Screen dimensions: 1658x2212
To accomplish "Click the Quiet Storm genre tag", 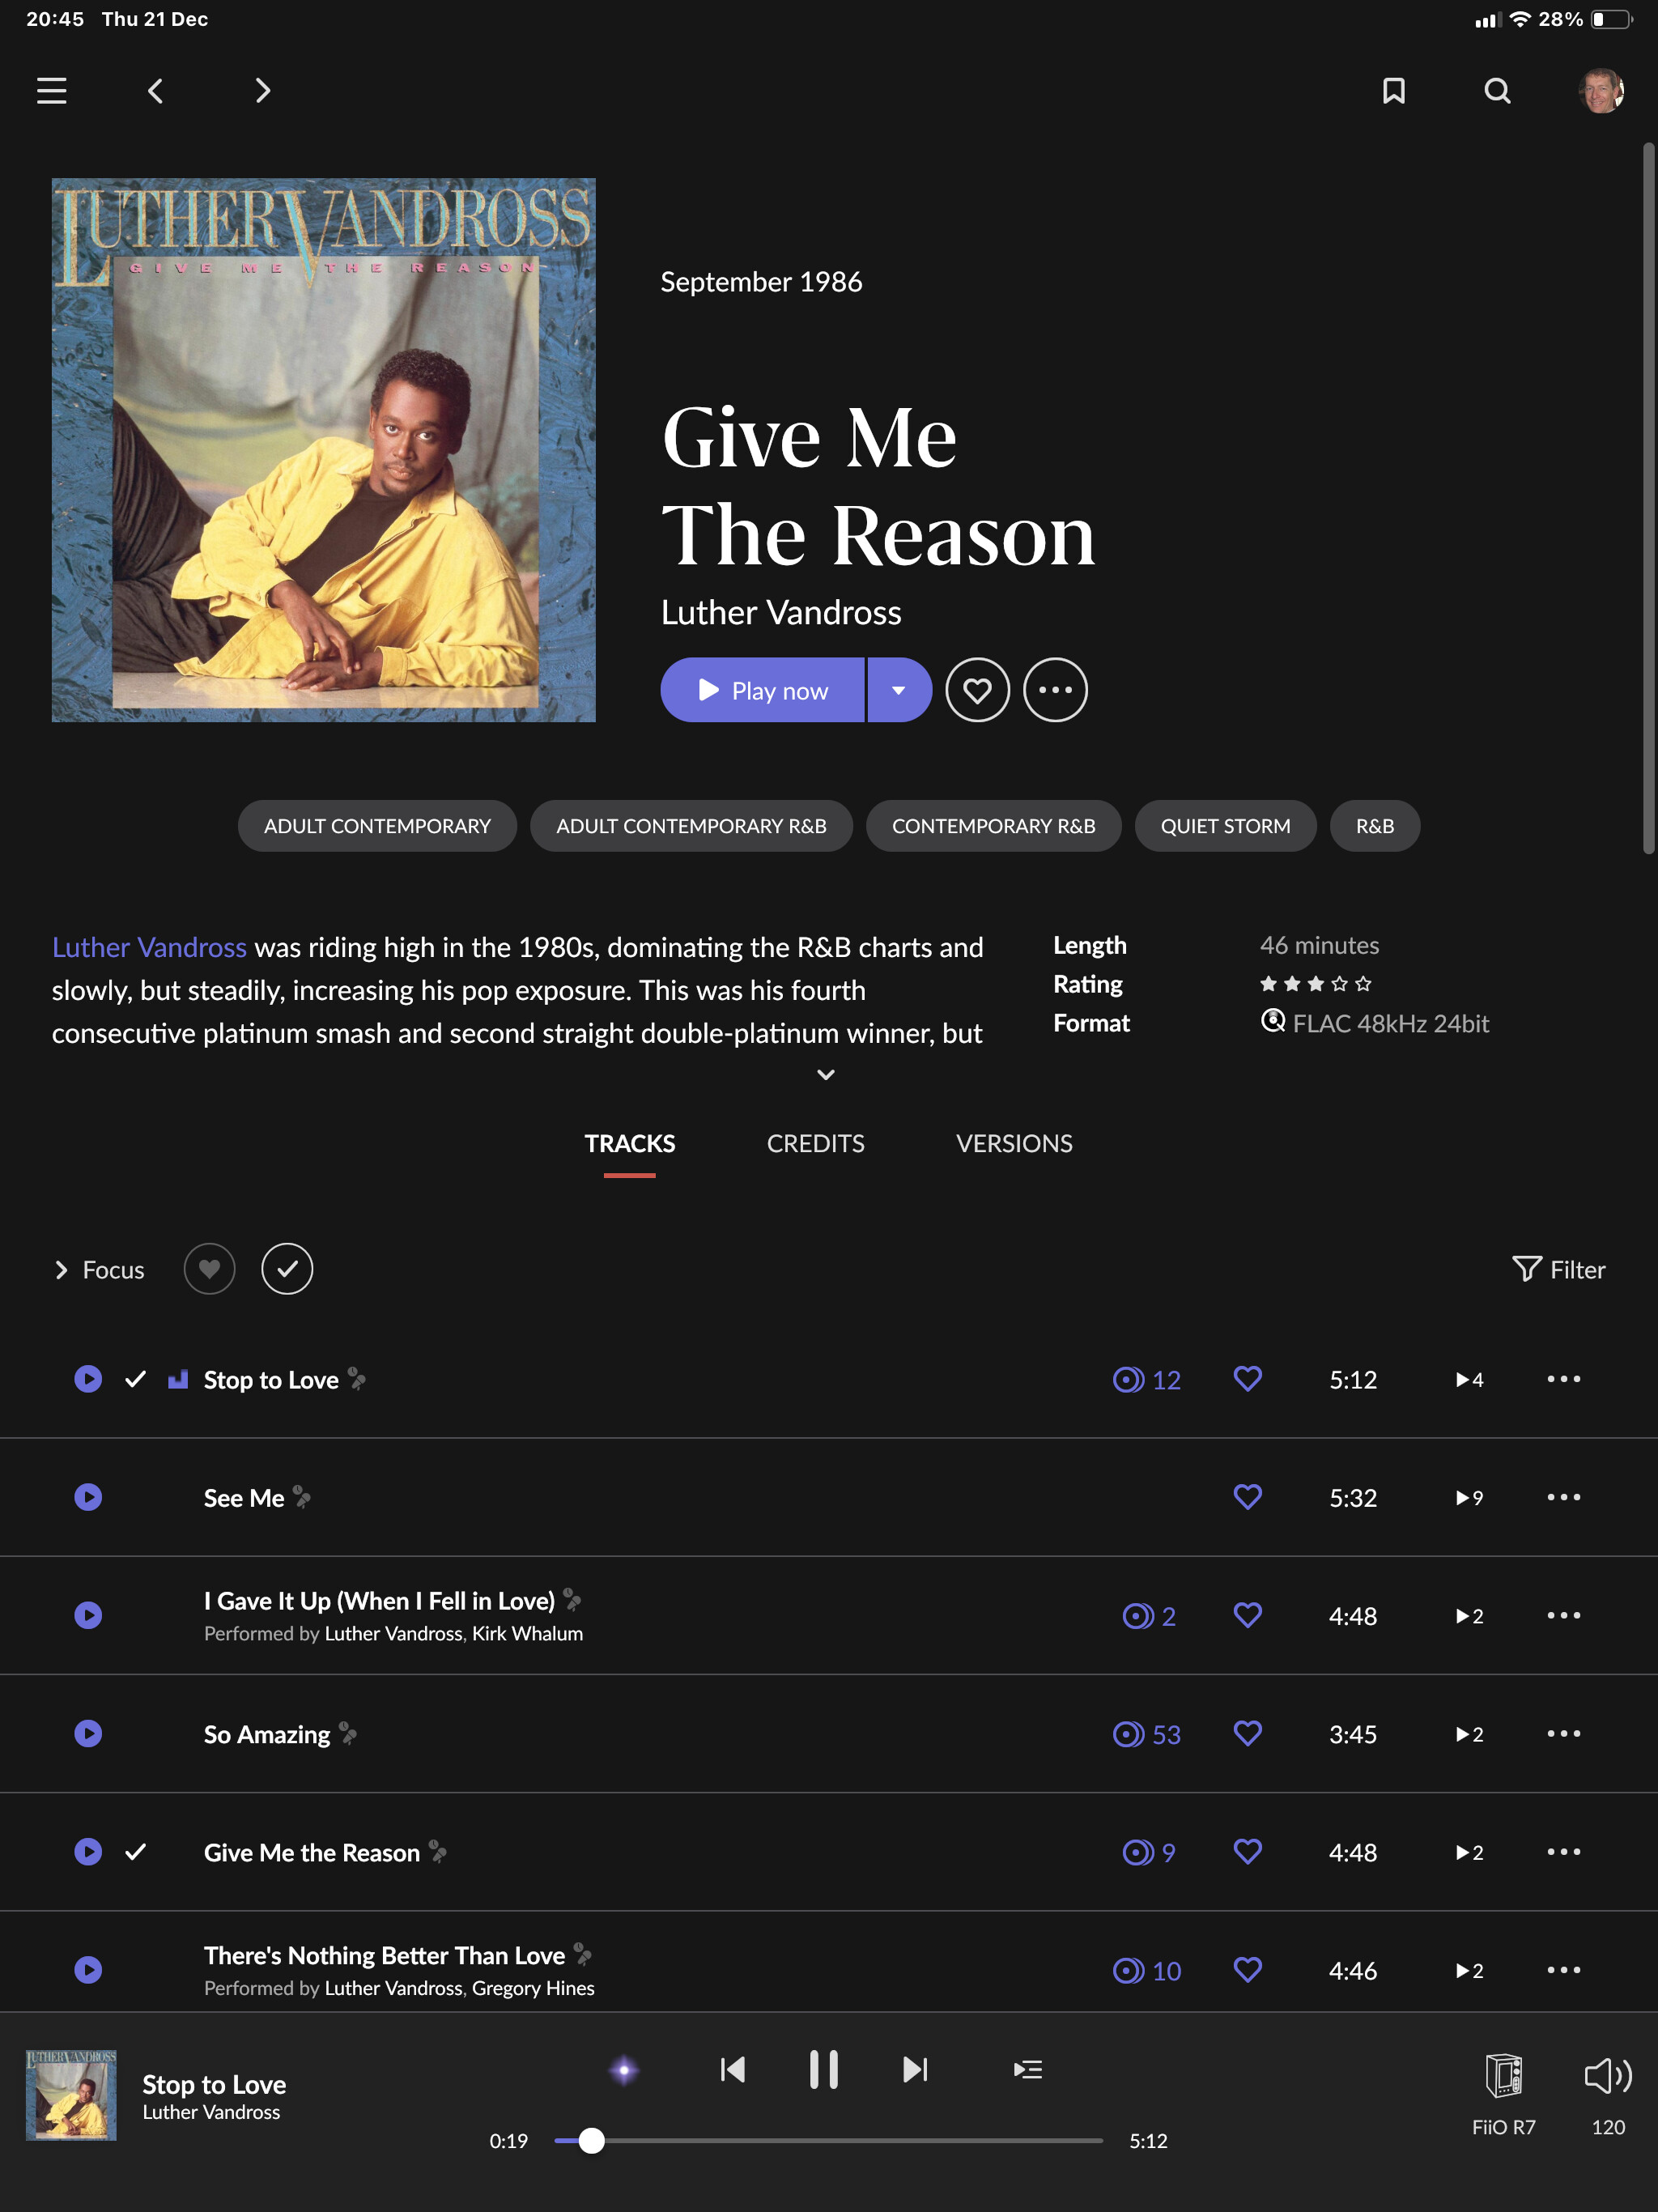I will 1225,826.
